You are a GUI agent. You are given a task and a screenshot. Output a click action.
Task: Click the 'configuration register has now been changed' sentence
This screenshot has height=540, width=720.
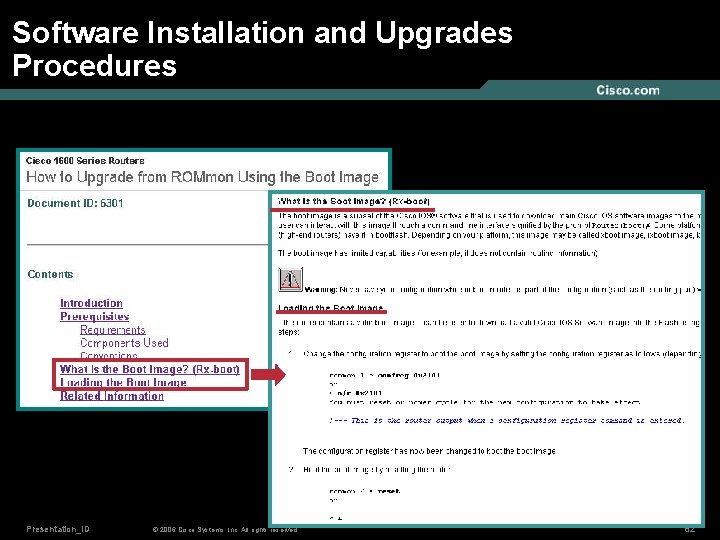pyautogui.click(x=429, y=451)
